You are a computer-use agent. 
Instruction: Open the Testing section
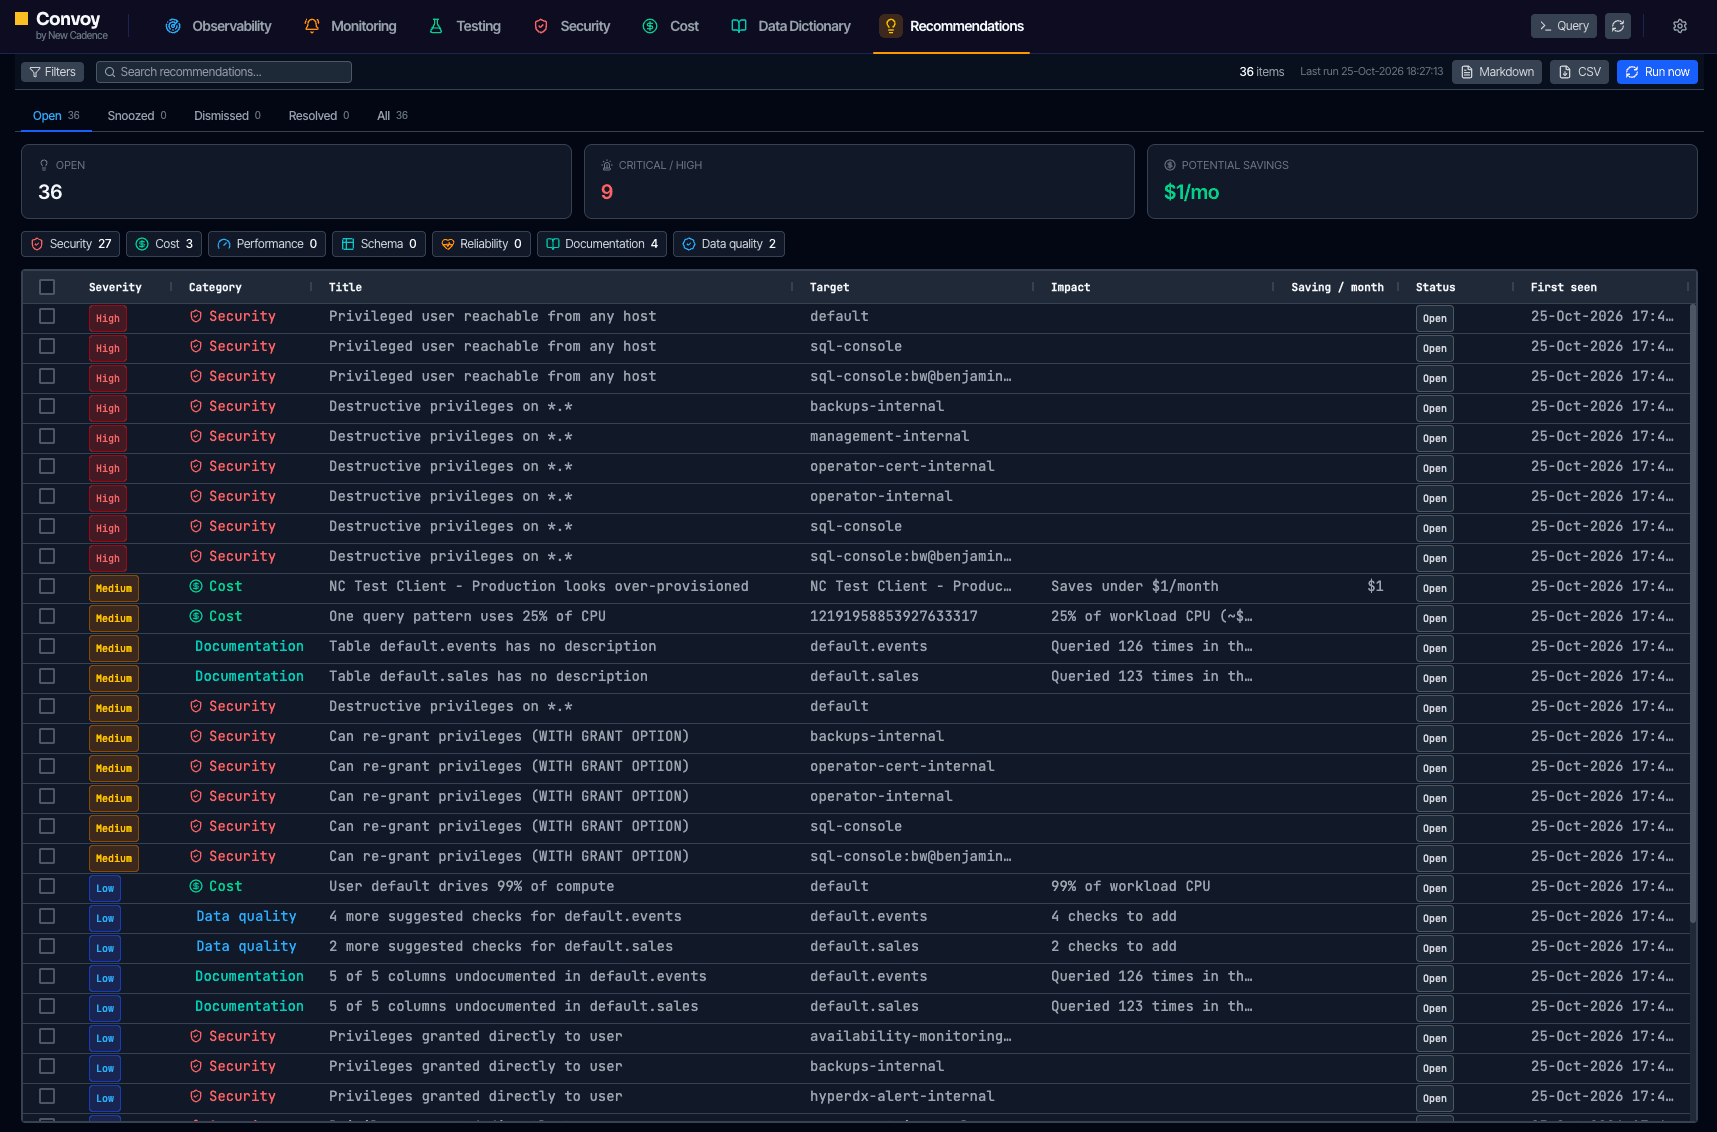tap(465, 26)
